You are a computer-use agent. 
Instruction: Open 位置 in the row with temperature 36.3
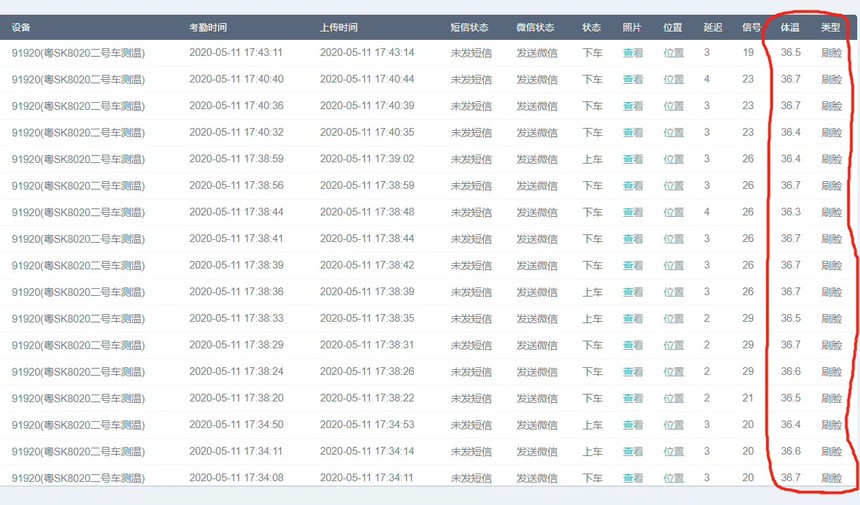(x=673, y=212)
